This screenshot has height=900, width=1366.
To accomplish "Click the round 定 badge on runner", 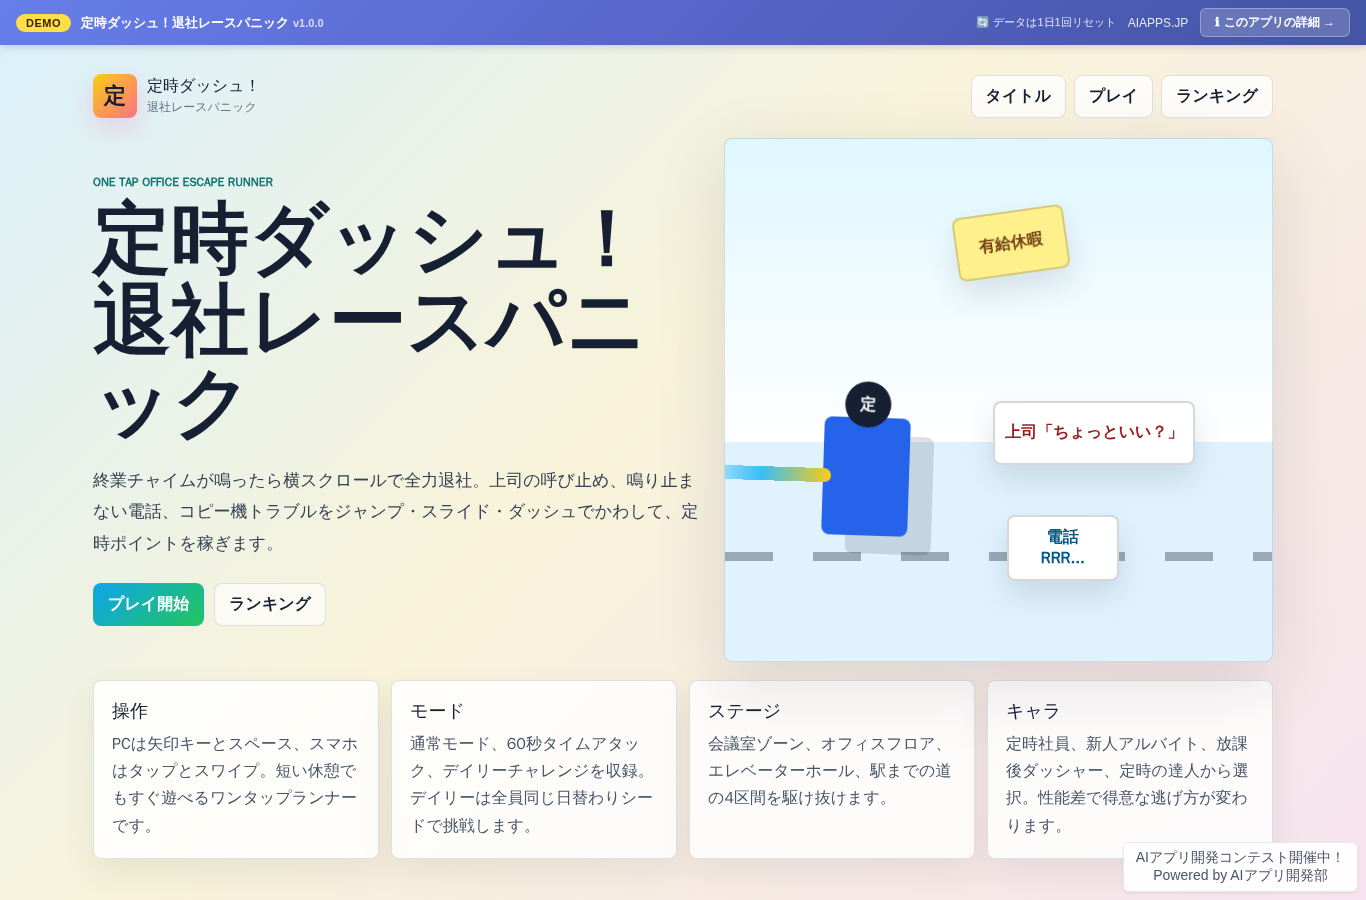I will pos(868,405).
